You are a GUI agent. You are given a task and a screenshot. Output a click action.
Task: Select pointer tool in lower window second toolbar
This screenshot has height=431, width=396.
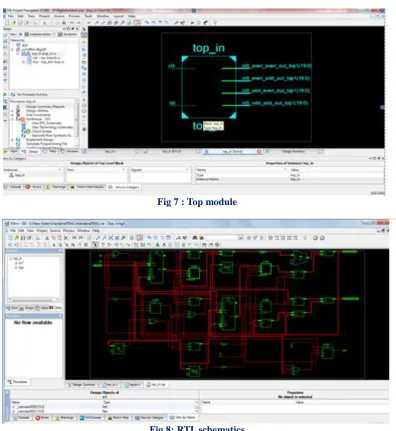coord(95,245)
